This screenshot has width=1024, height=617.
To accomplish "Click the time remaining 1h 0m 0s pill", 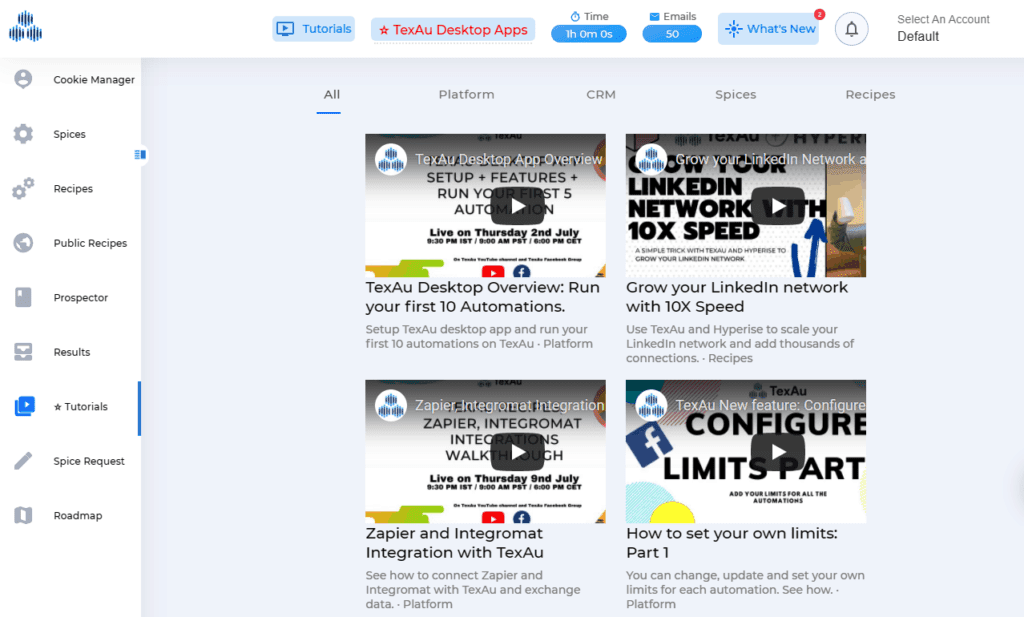I will tap(588, 34).
